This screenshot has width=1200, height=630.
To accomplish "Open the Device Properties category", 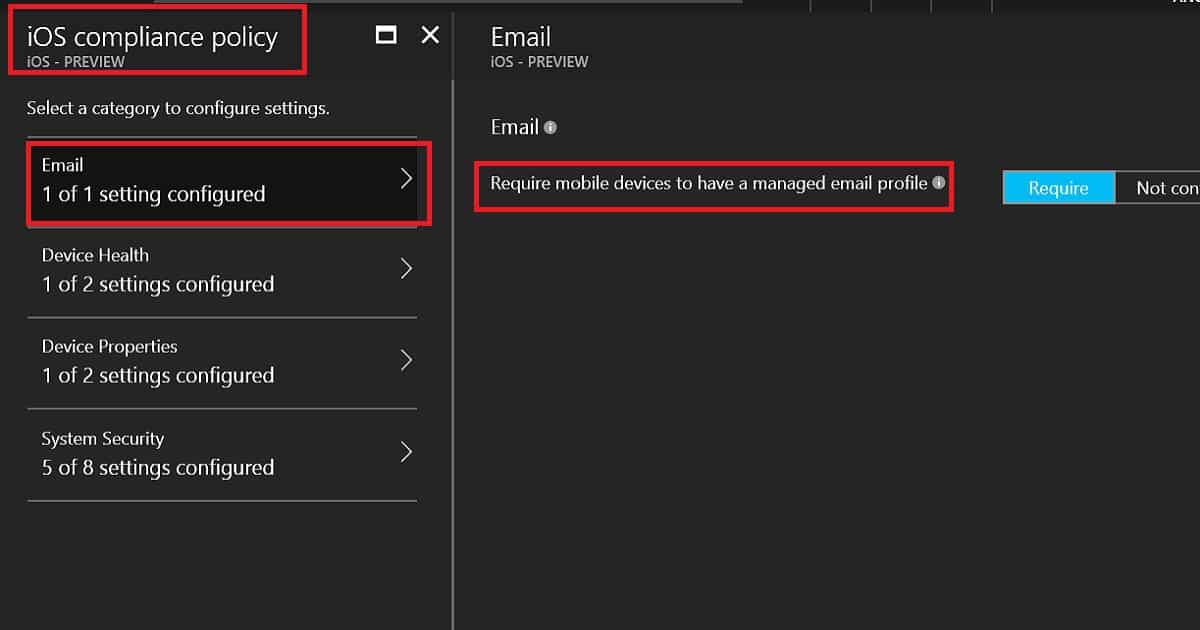I will [x=222, y=363].
